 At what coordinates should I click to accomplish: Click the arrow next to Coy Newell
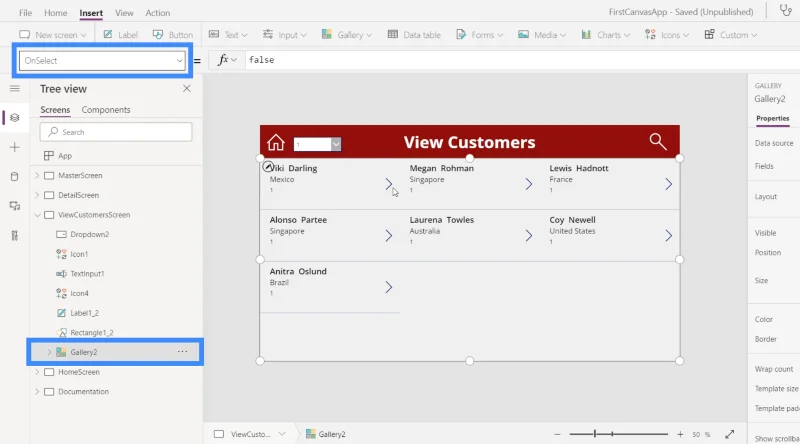click(x=668, y=235)
